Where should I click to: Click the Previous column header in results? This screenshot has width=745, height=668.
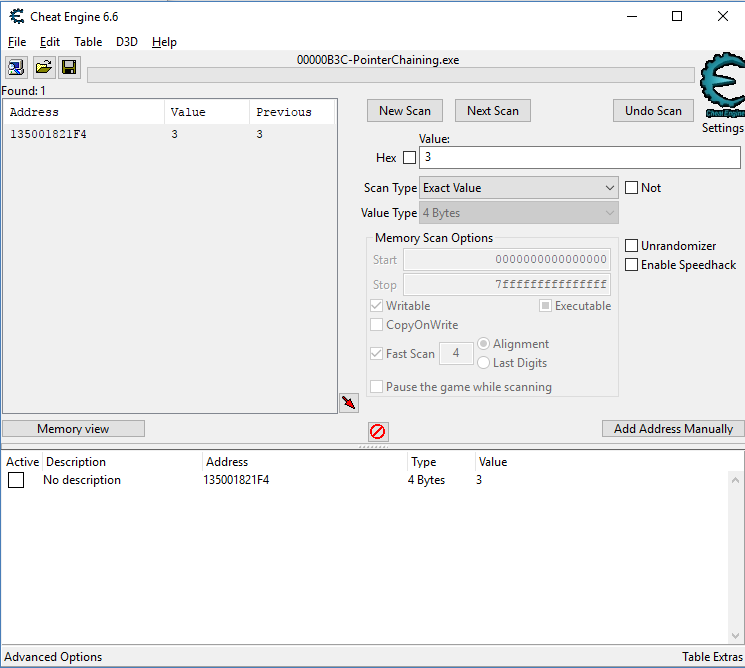point(292,112)
